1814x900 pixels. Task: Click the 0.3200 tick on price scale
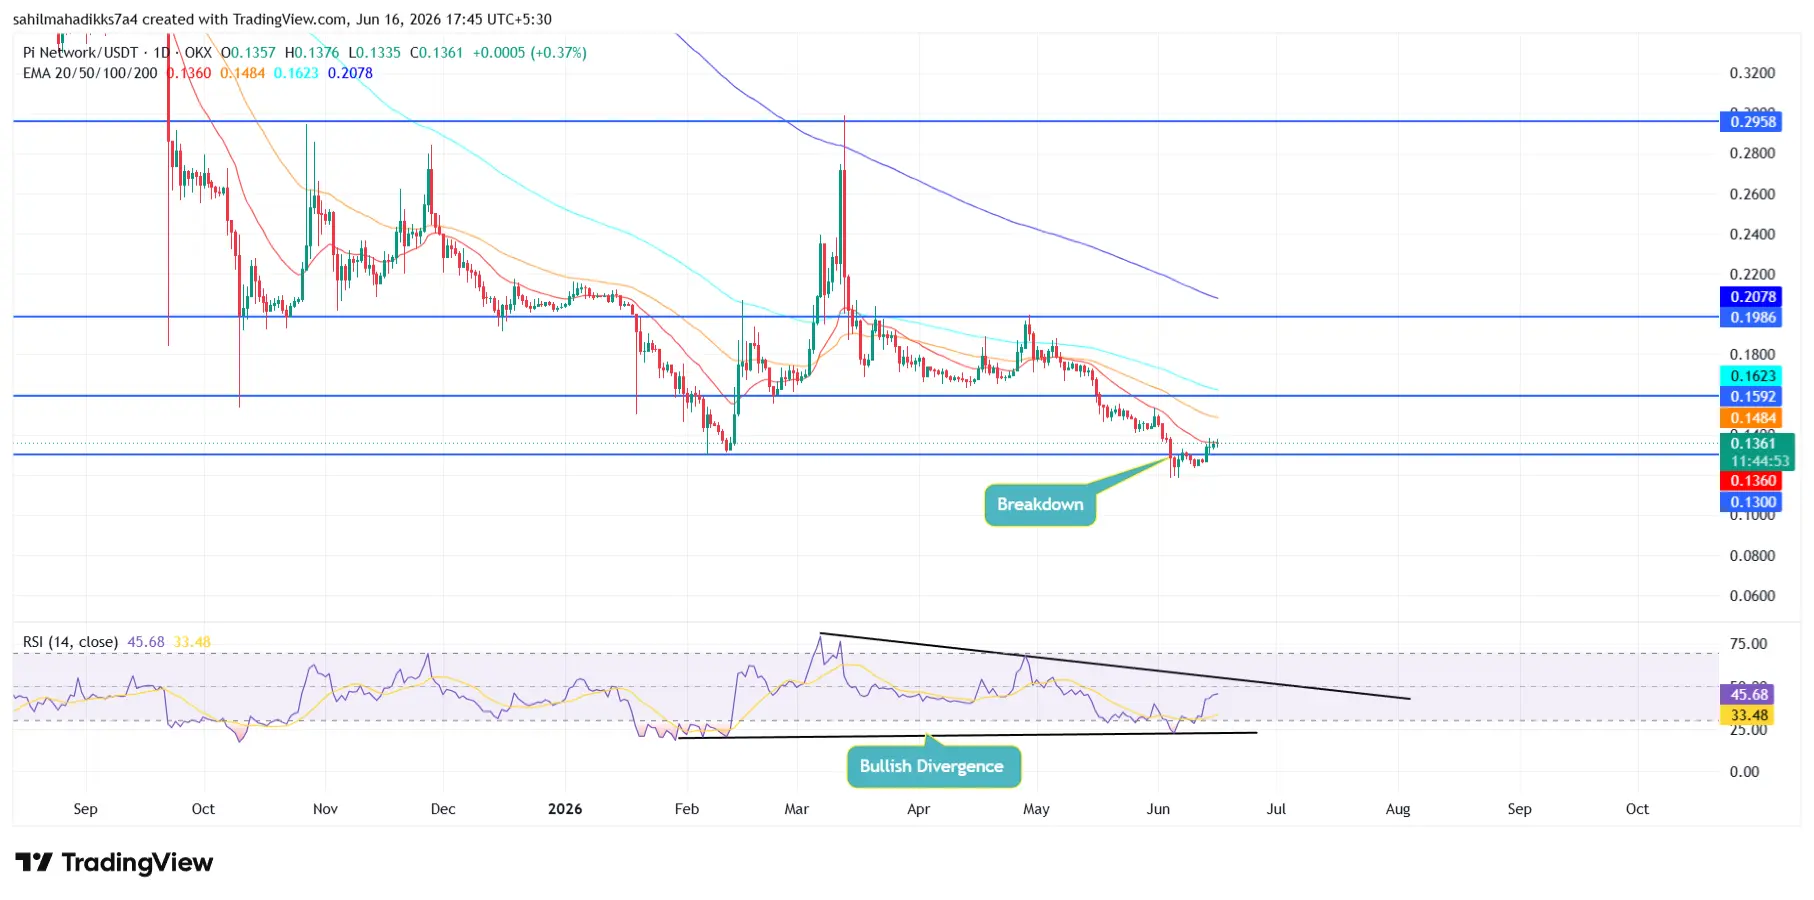[1752, 73]
